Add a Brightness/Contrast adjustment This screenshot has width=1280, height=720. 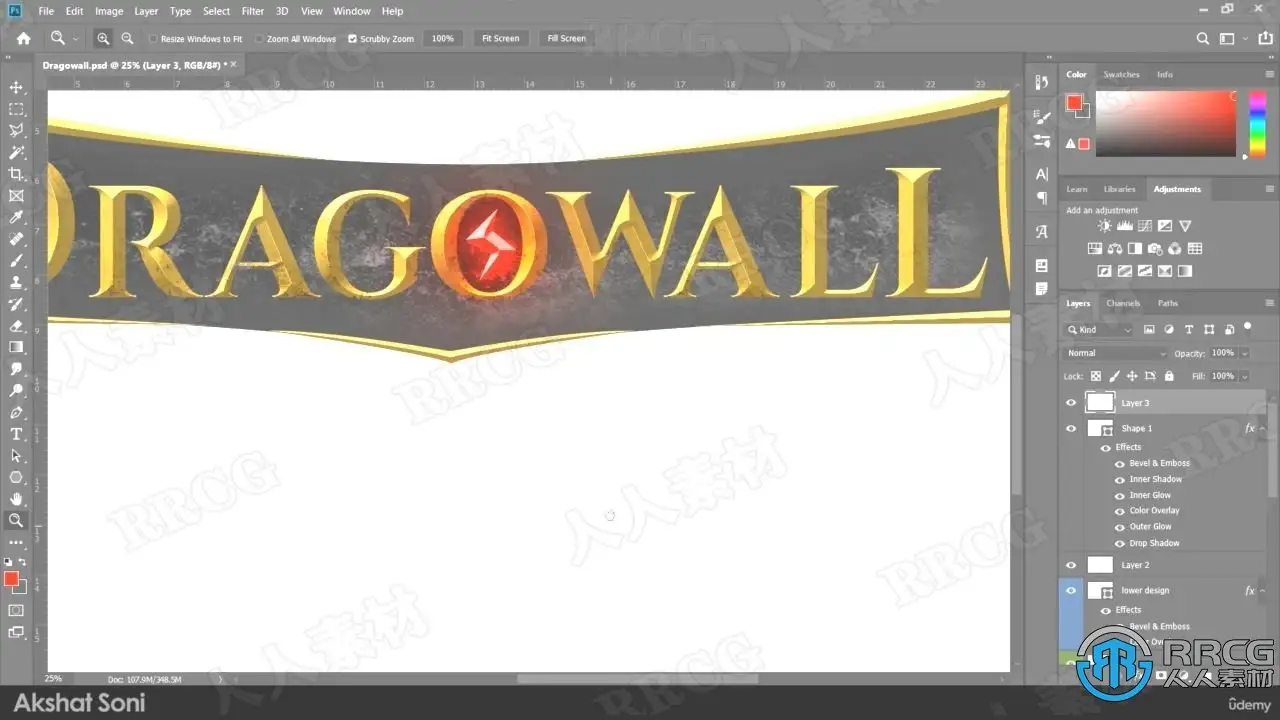tap(1104, 227)
